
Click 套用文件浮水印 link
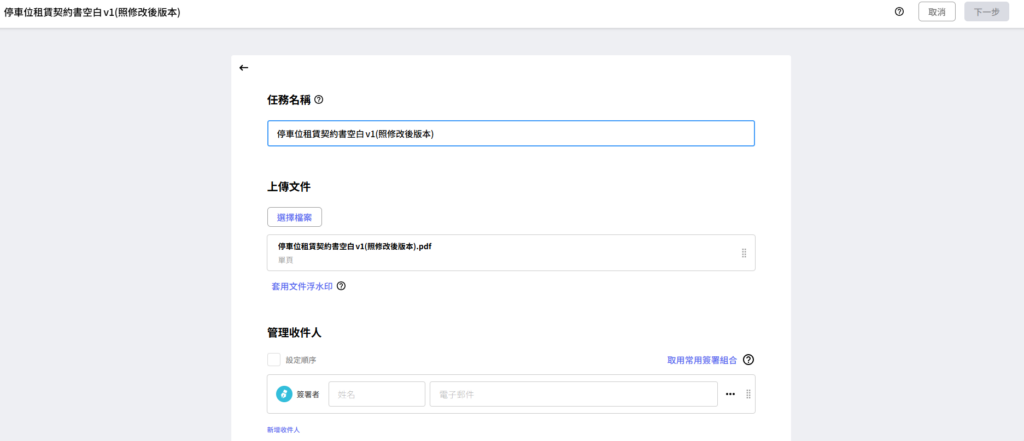click(300, 286)
